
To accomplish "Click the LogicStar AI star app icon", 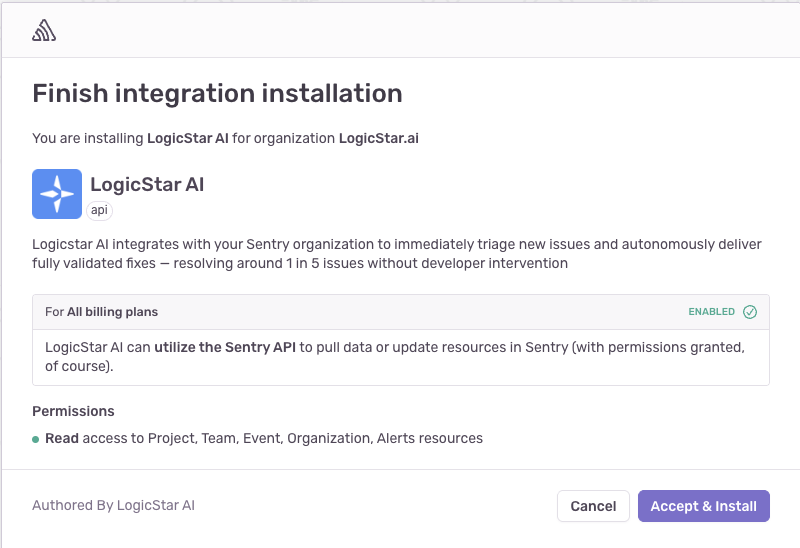I will 57,194.
